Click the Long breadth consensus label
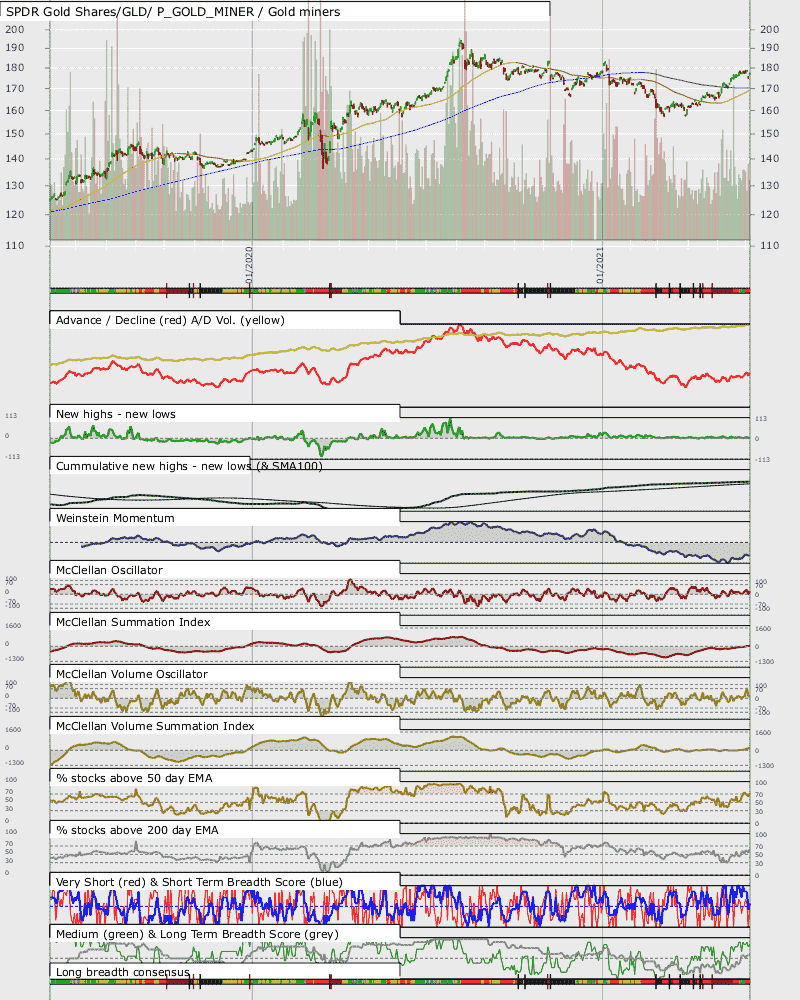This screenshot has height=1000, width=800. 122,972
